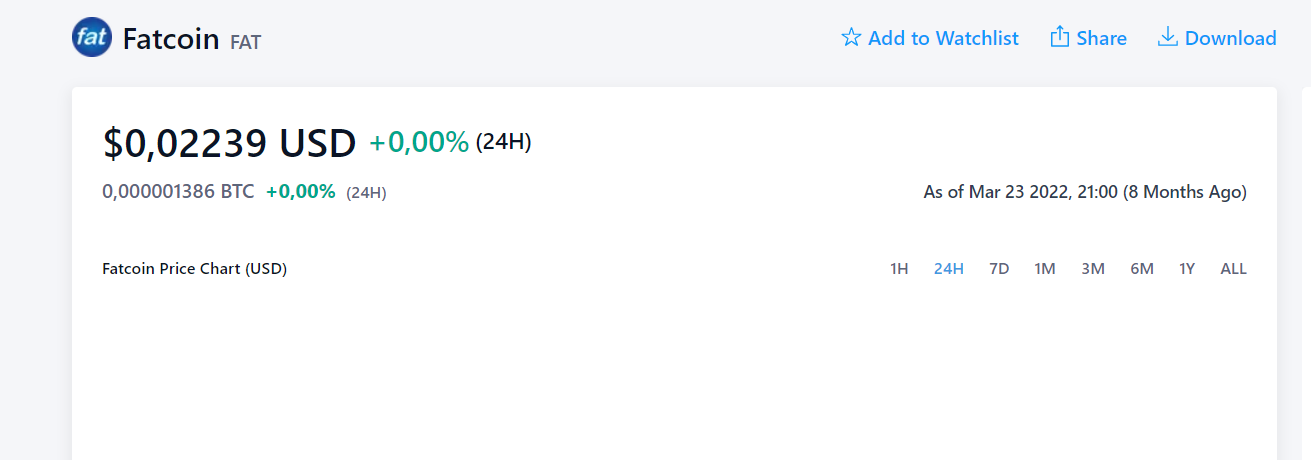The height and width of the screenshot is (460, 1311).
Task: Show the 6M price chart
Action: 1142,269
